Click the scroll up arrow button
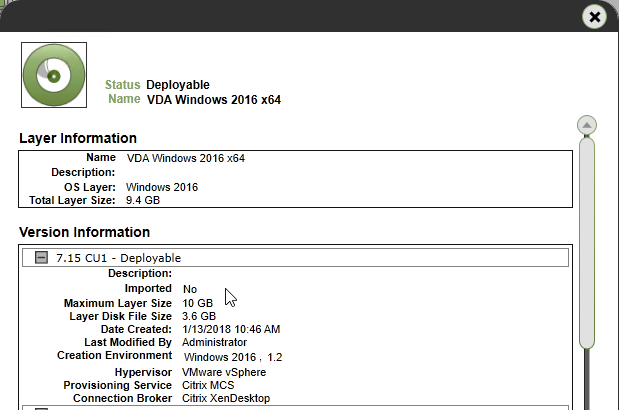Viewport: 619px width, 410px height. [587, 125]
